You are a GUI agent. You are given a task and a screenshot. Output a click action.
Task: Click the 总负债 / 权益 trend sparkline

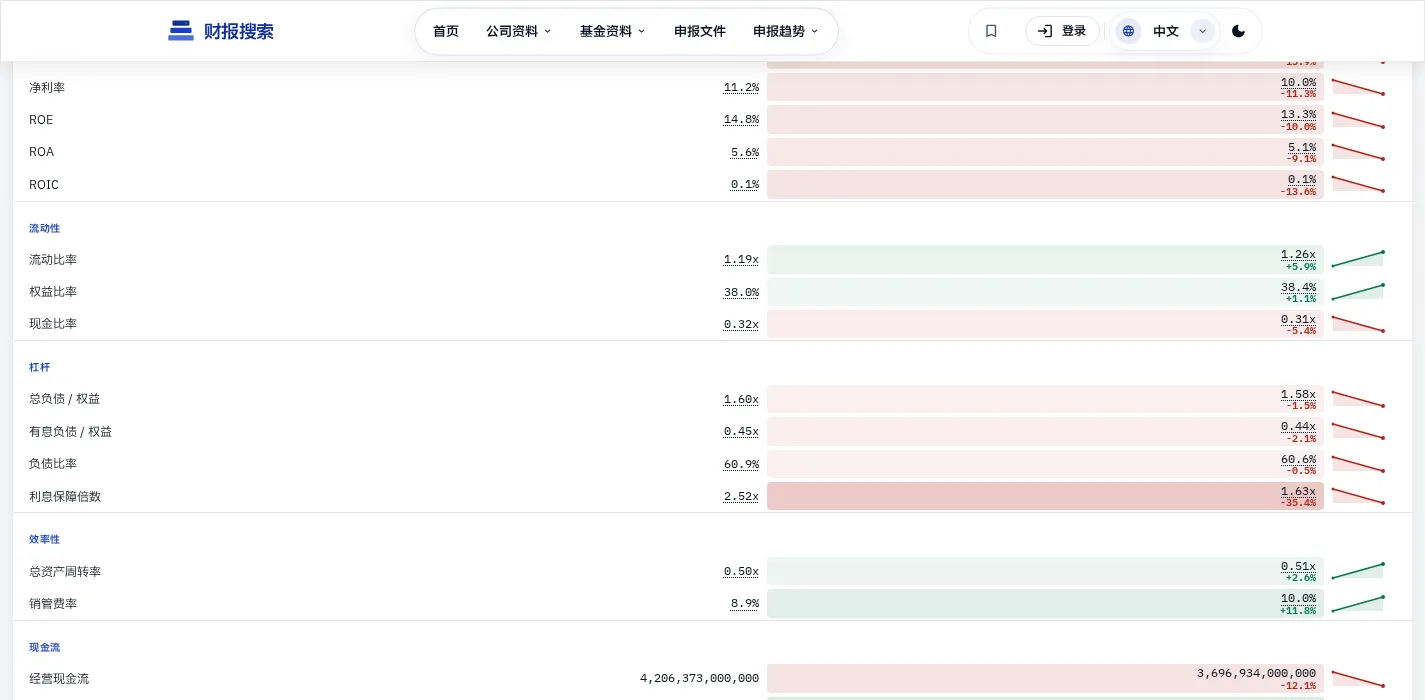[x=1358, y=399]
